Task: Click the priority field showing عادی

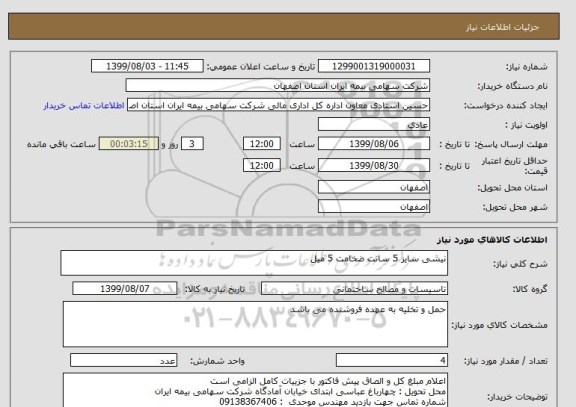Action: [374, 124]
